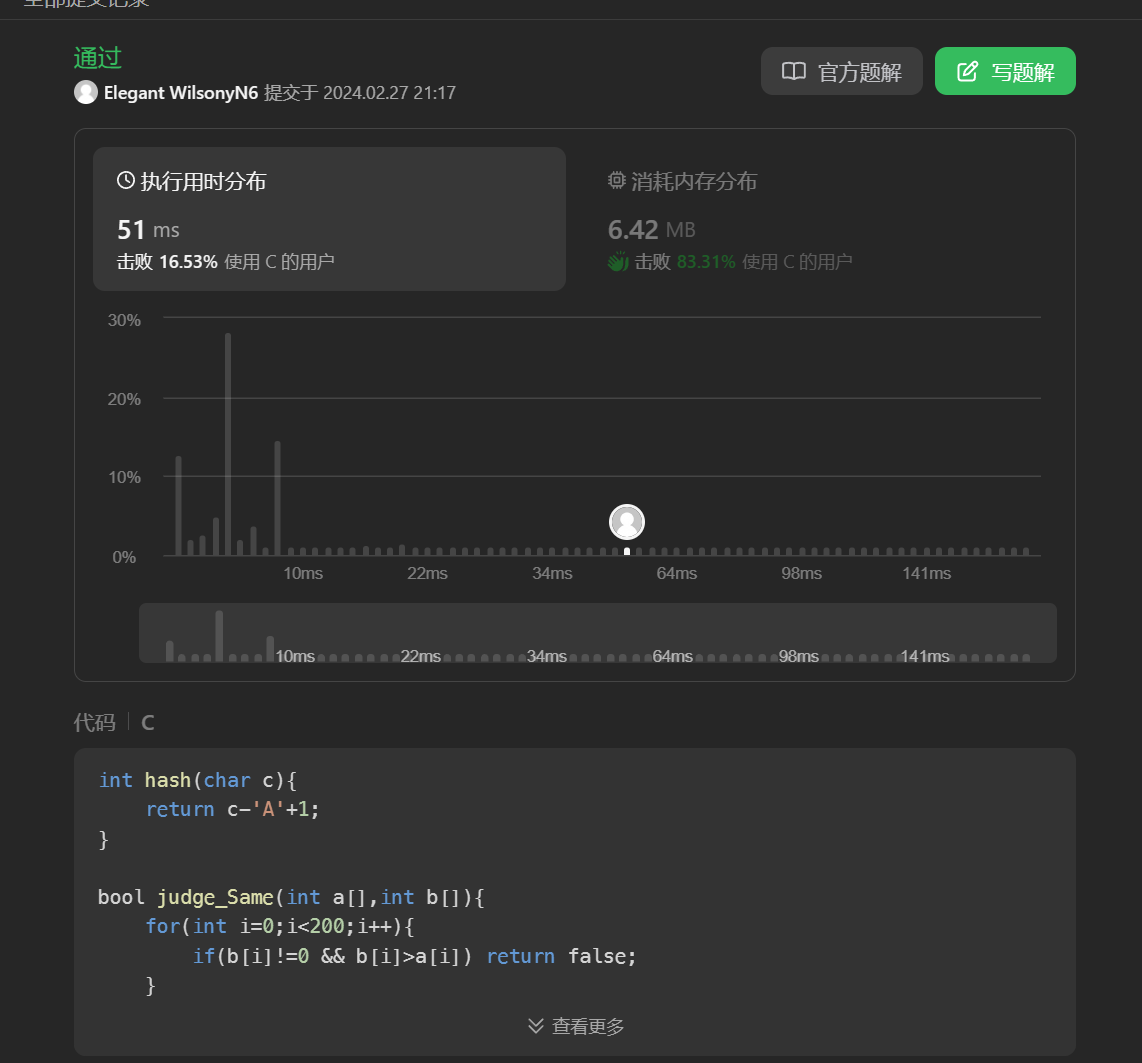This screenshot has width=1142, height=1063.
Task: Switch to the 执行用时分布 runtime panel
Action: pyautogui.click(x=329, y=219)
